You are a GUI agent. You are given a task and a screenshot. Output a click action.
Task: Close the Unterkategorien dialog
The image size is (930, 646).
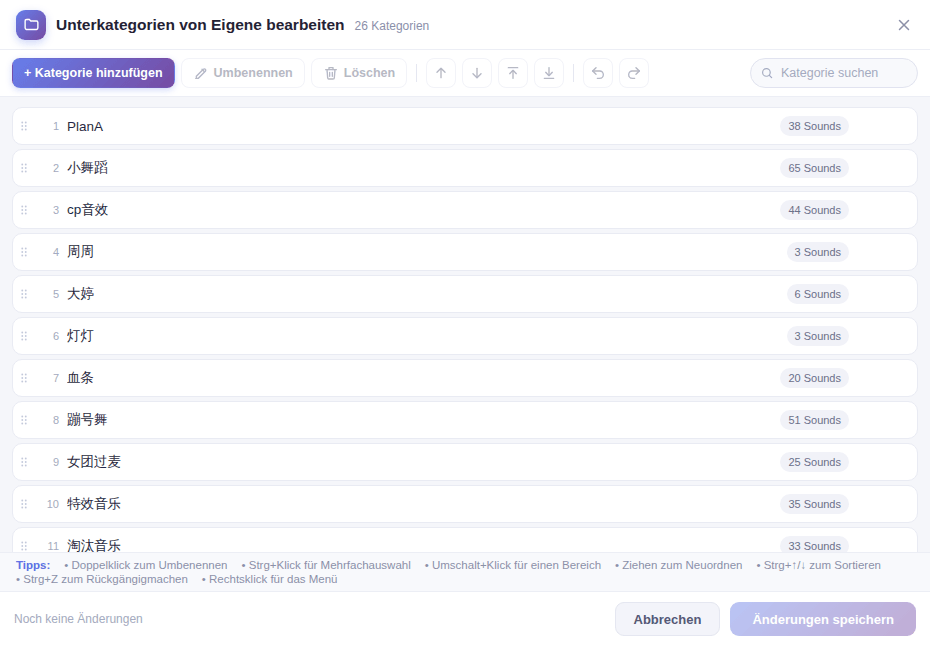(x=903, y=25)
